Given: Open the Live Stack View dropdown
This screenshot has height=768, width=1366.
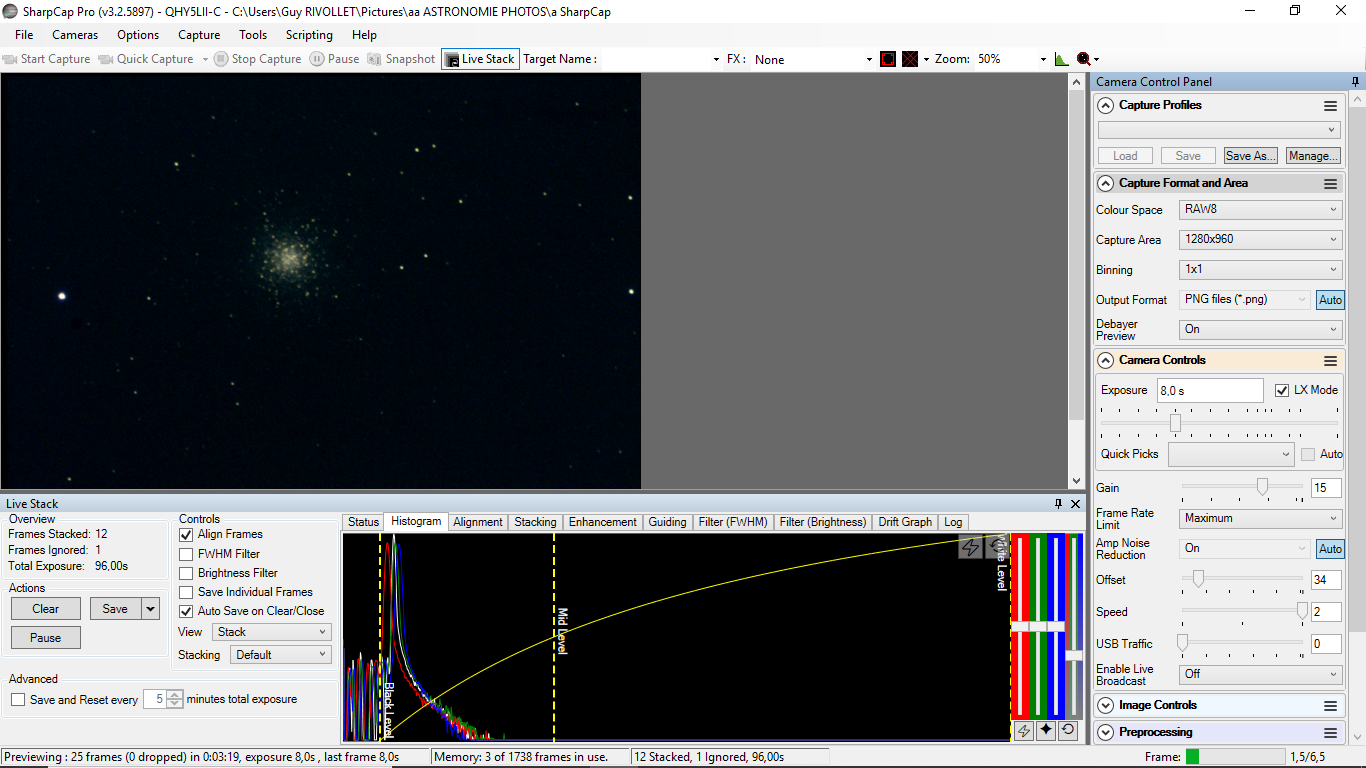Looking at the screenshot, I should tap(271, 632).
